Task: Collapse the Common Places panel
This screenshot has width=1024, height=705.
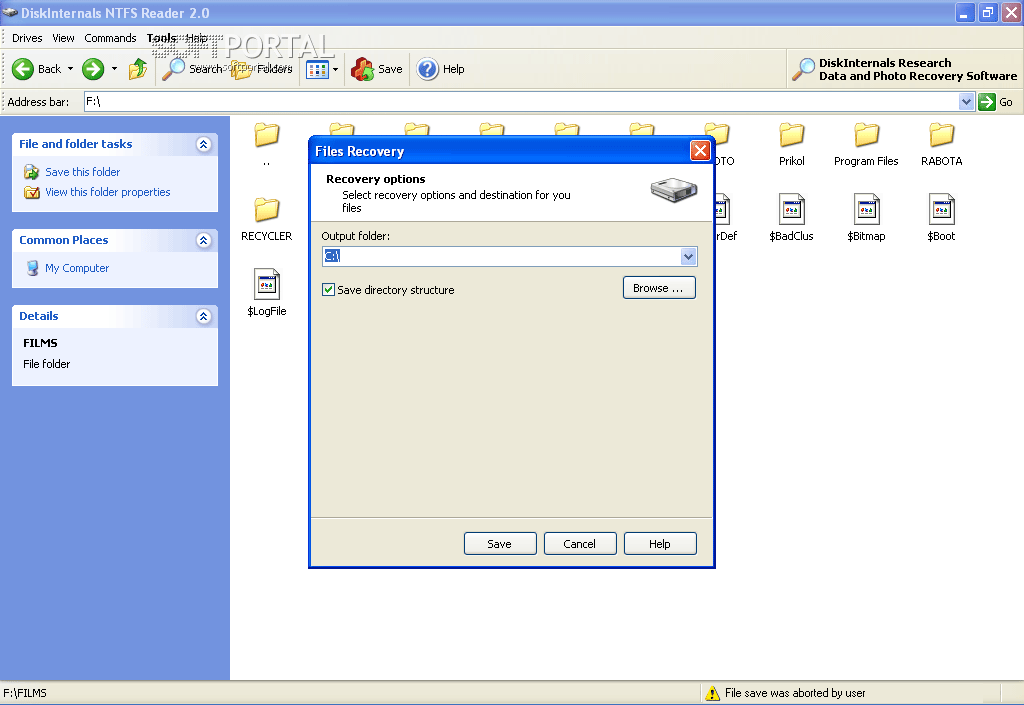Action: pyautogui.click(x=204, y=240)
